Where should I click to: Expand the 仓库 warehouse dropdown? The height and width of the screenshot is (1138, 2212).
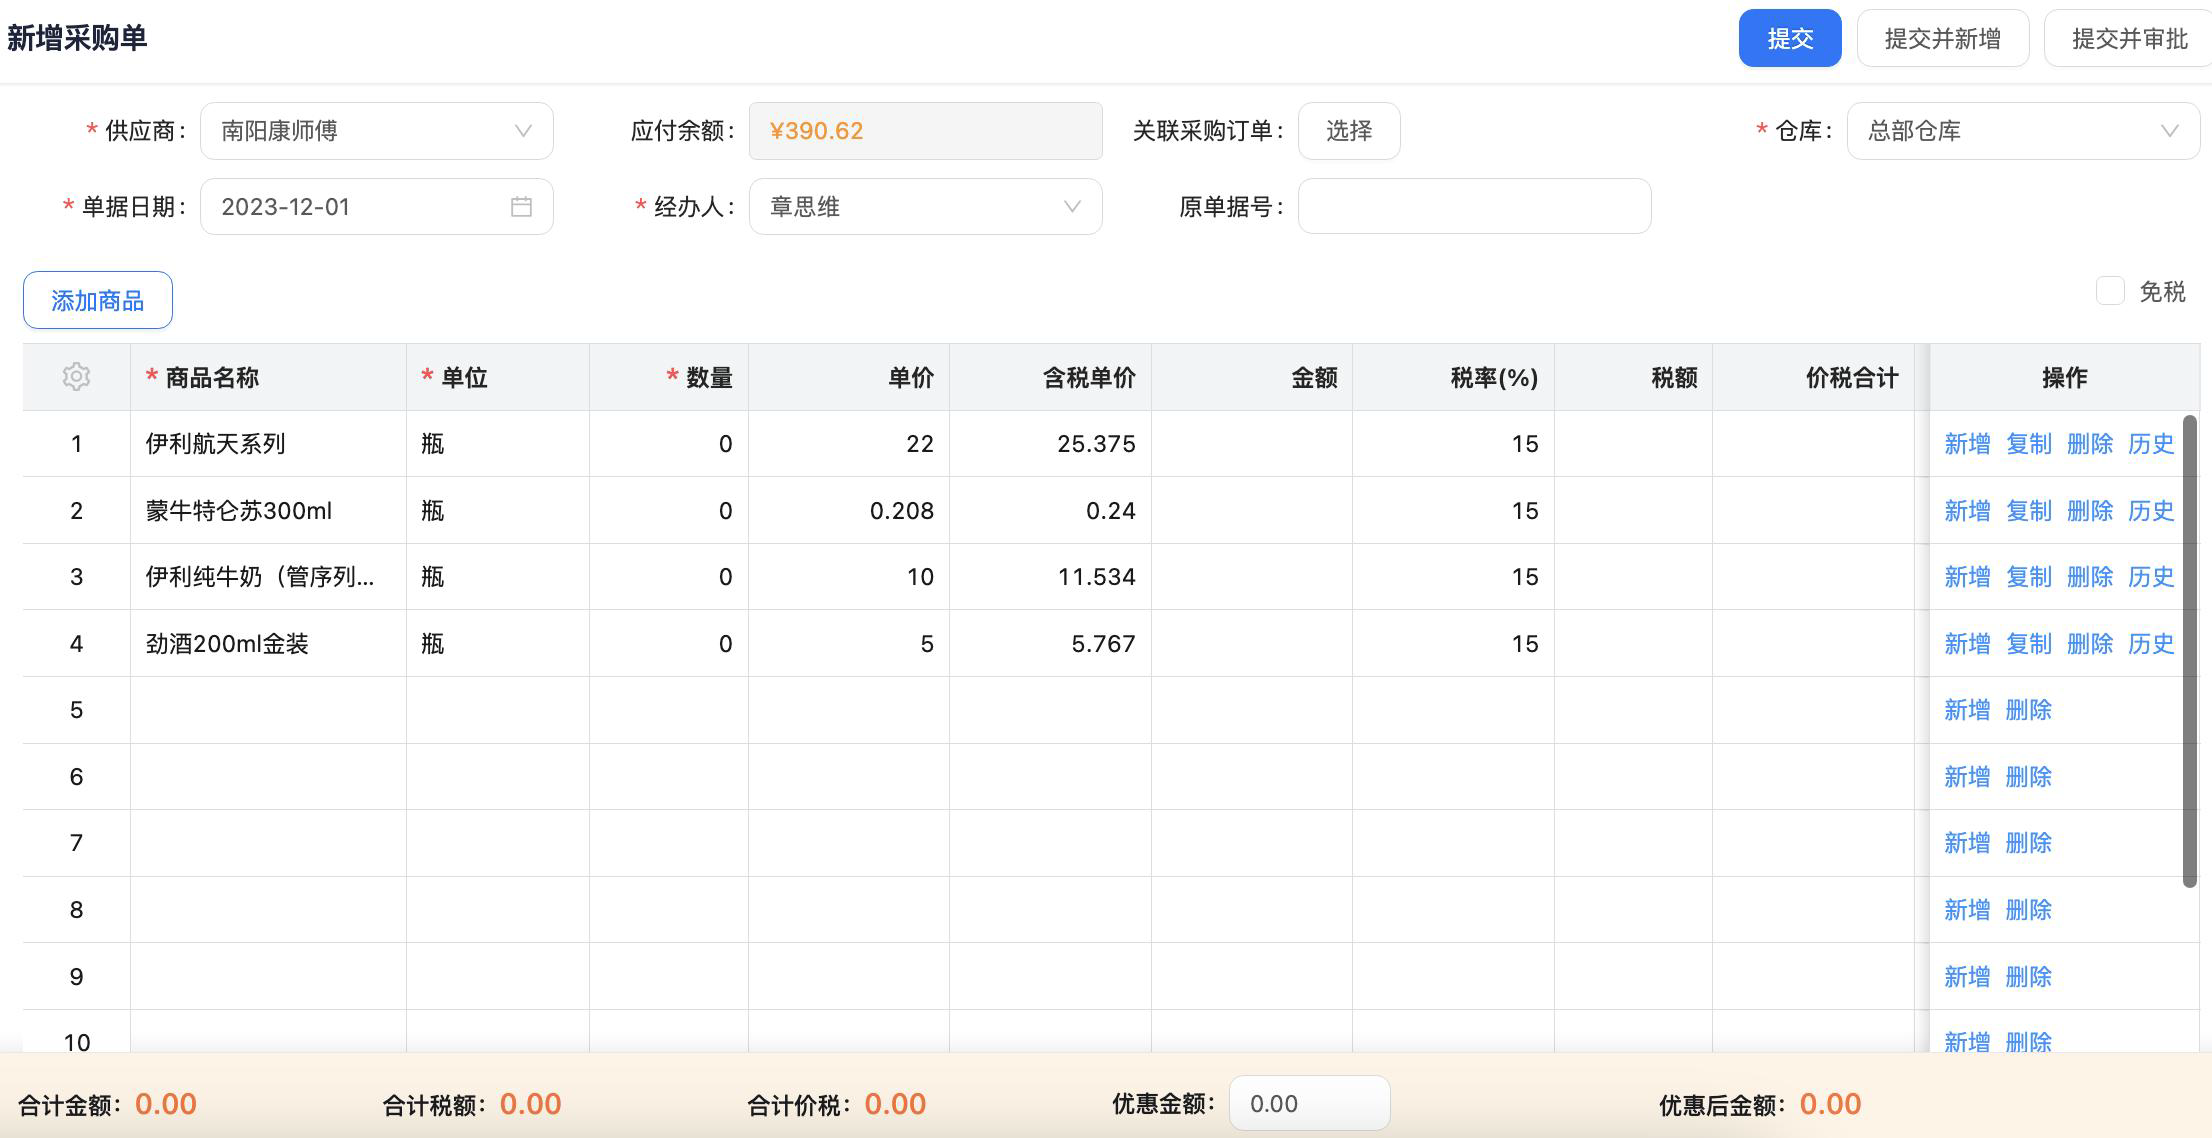2168,130
